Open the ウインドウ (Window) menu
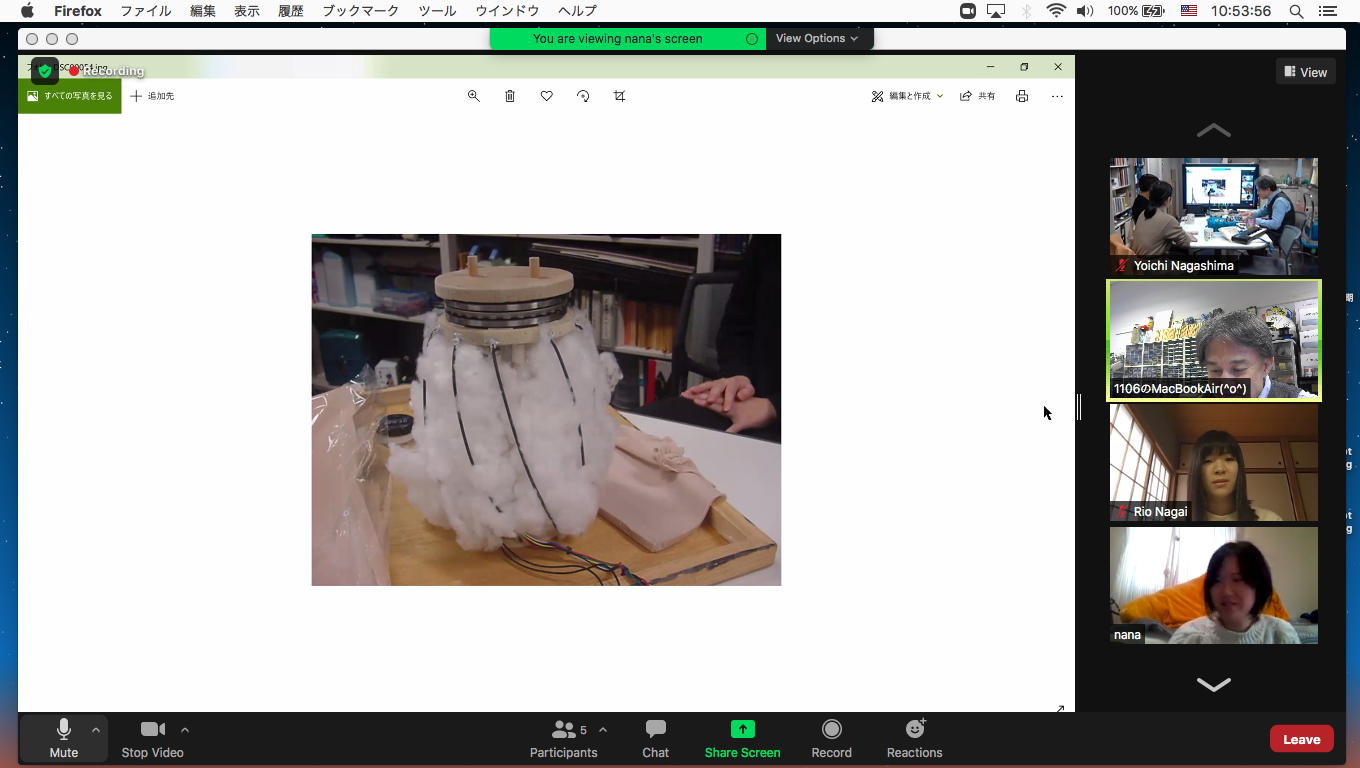This screenshot has width=1360, height=768. (x=507, y=11)
